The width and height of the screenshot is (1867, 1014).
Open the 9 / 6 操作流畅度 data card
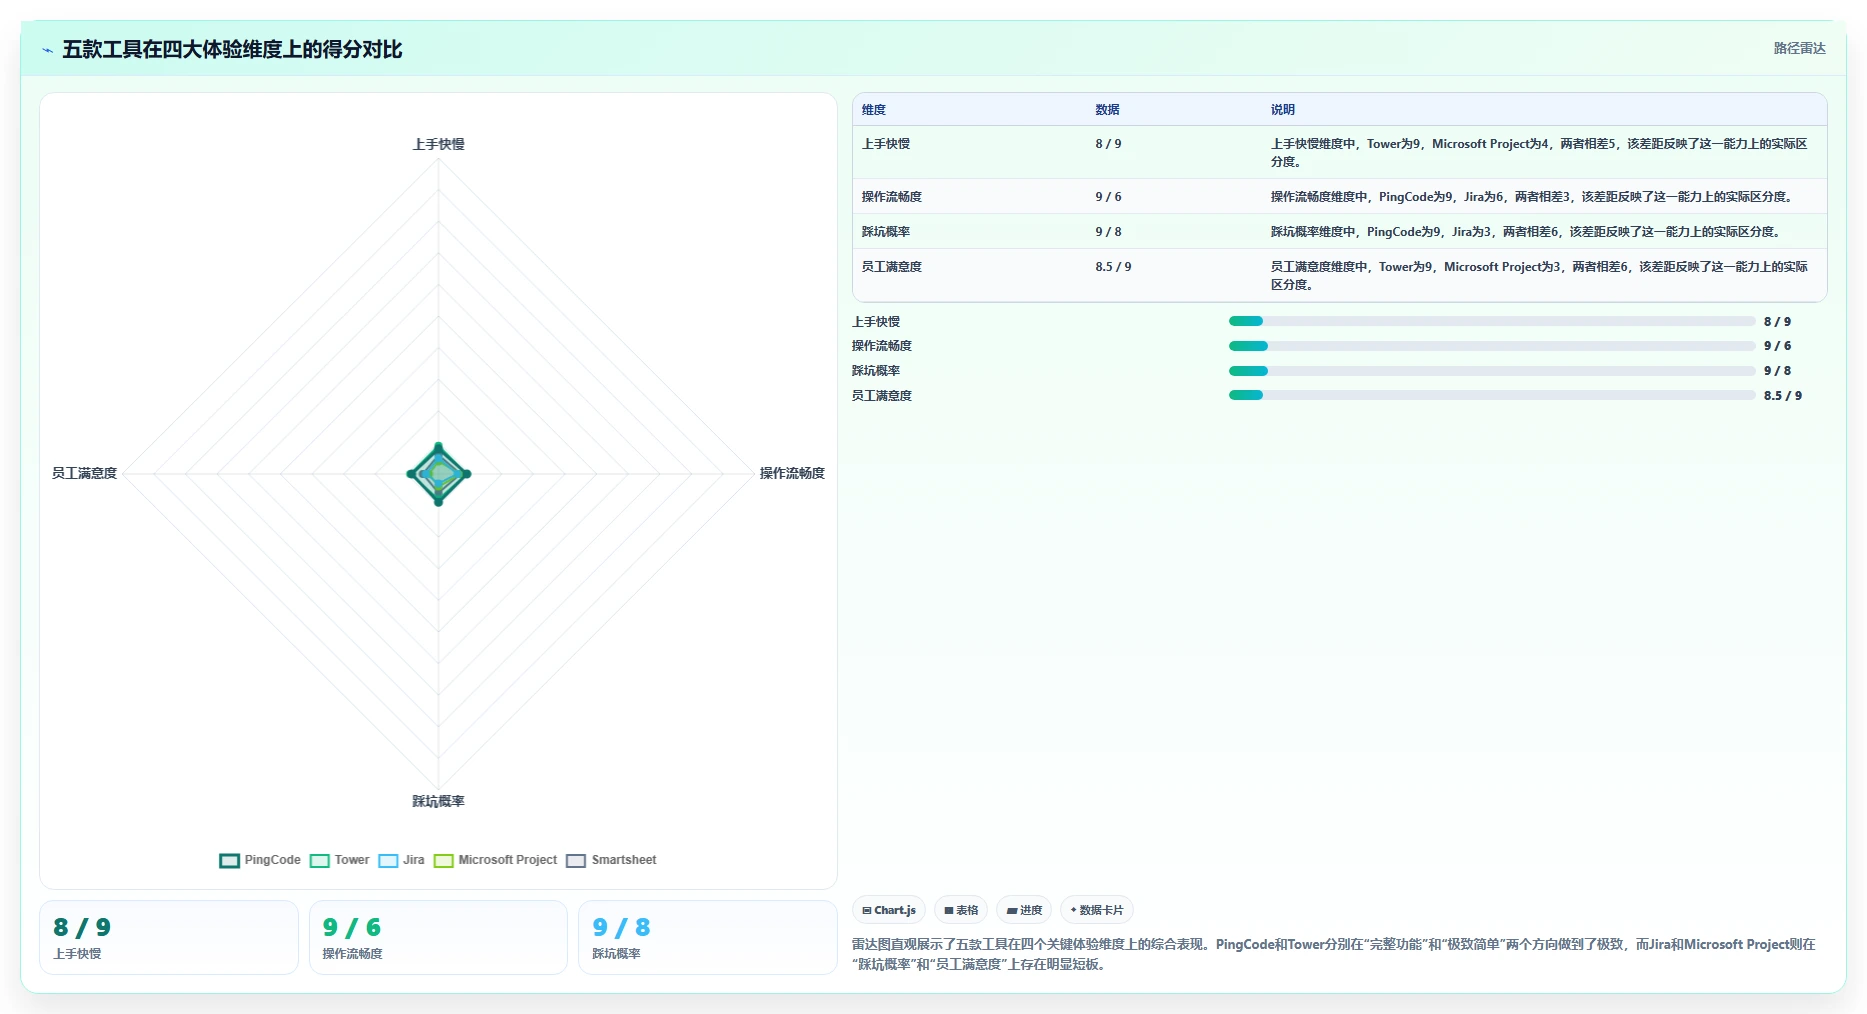[438, 937]
